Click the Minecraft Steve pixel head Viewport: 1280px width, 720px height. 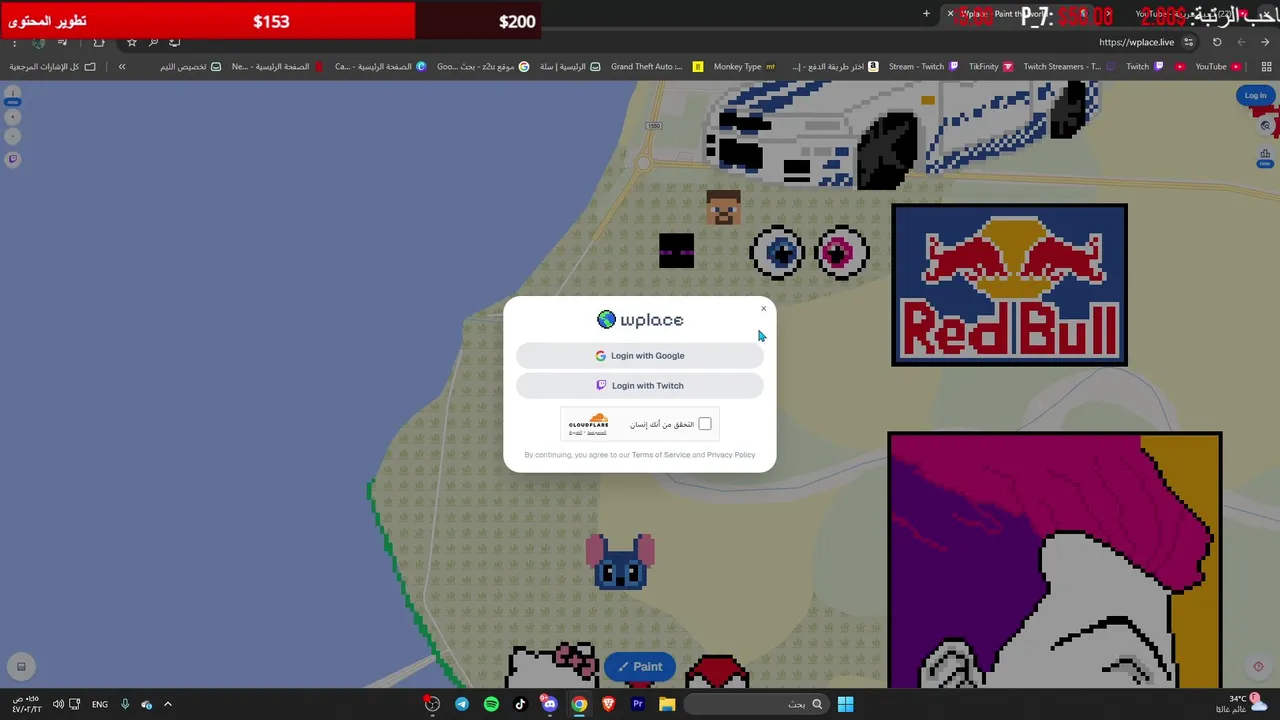tap(723, 208)
